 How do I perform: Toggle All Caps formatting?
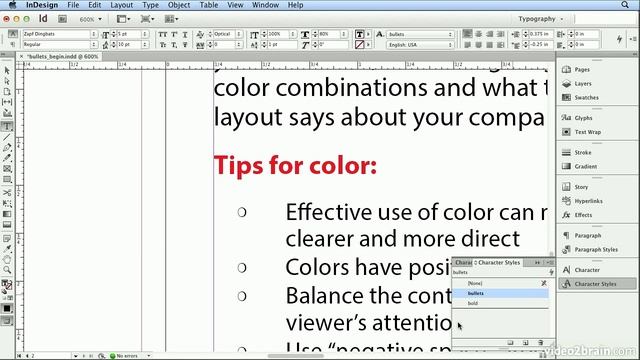click(162, 34)
